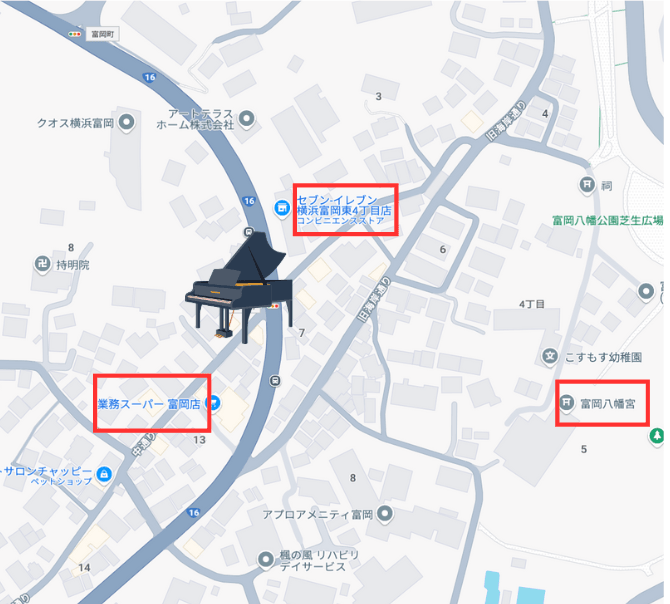Click the bus stop icon south of the piano
The image size is (670, 604).
(x=275, y=380)
